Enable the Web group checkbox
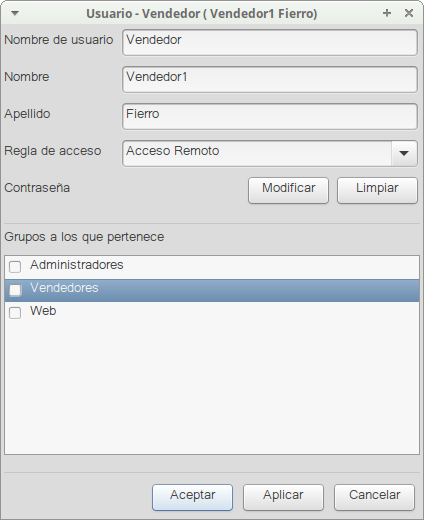Viewport: 424px width, 520px height. [x=15, y=313]
